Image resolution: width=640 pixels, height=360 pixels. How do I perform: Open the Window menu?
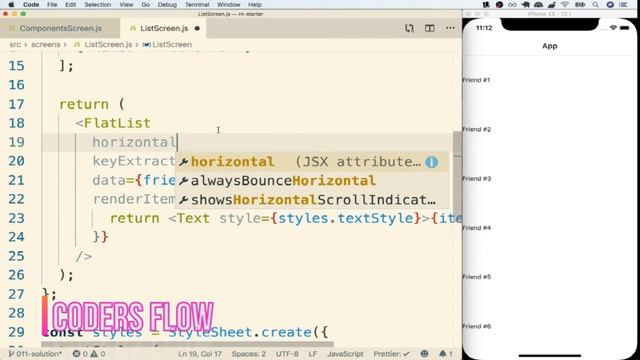(x=228, y=4)
